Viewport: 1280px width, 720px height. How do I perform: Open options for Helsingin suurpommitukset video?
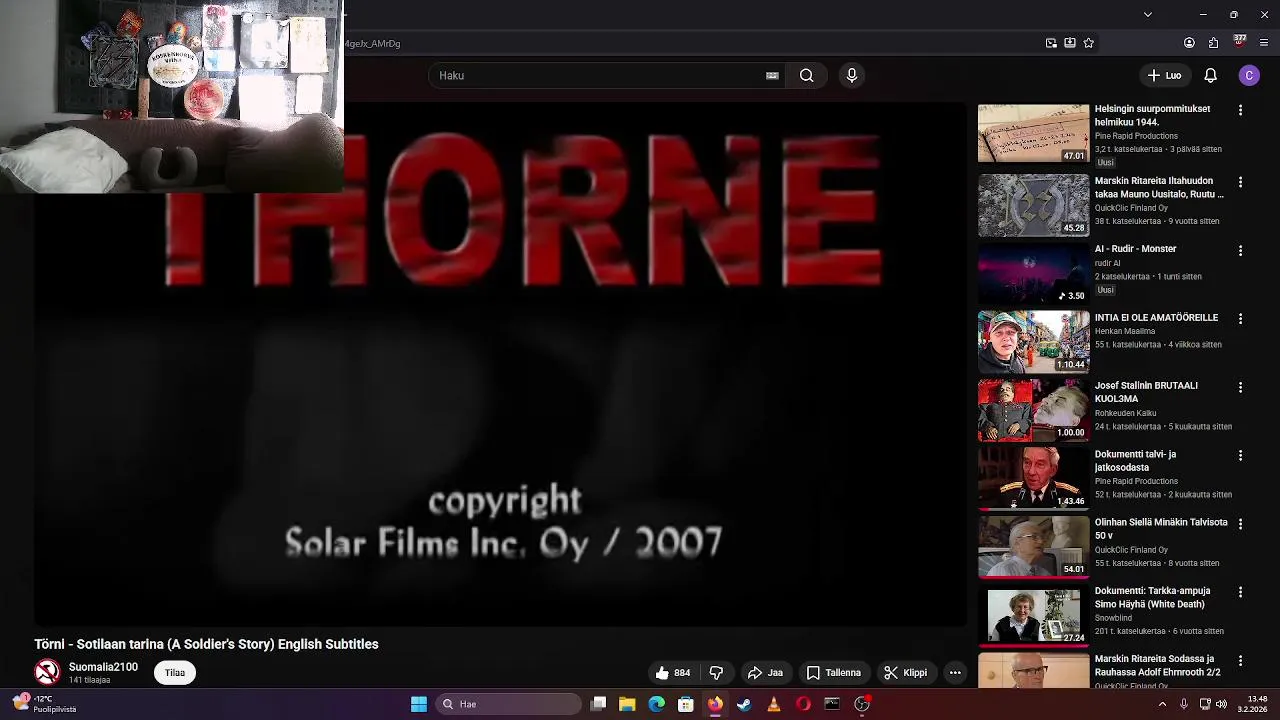pos(1240,110)
